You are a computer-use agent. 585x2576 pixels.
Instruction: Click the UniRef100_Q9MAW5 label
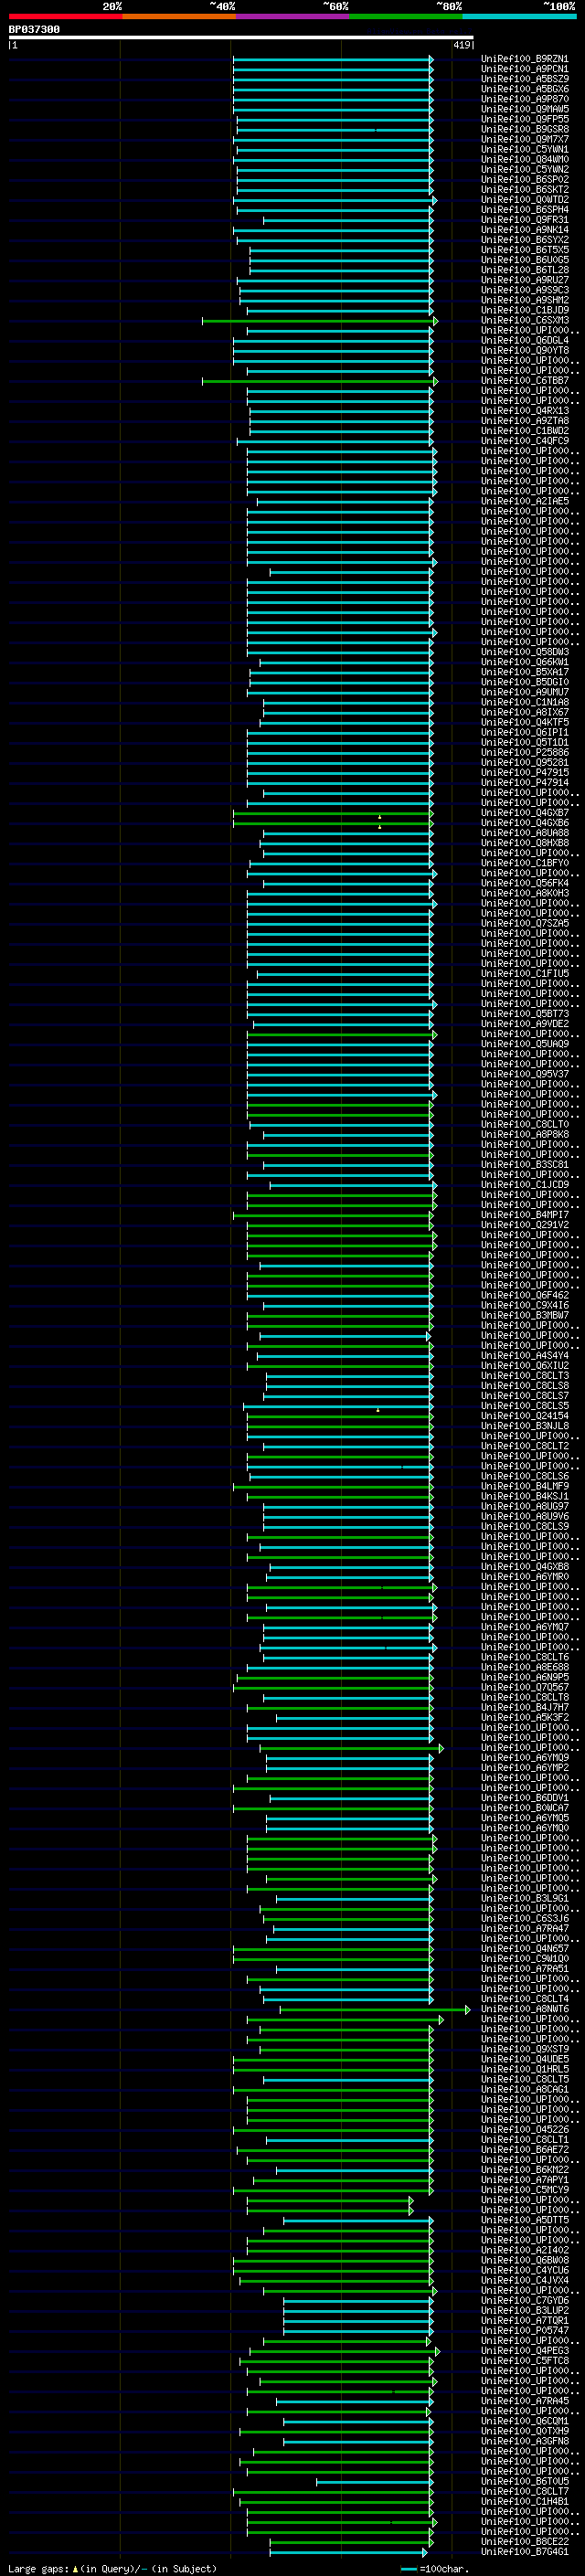pos(525,109)
